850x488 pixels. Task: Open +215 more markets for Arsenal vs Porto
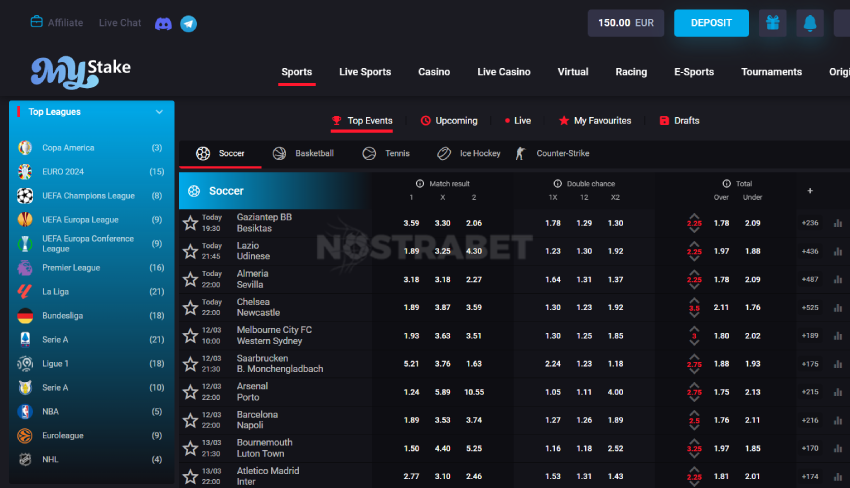pos(810,392)
